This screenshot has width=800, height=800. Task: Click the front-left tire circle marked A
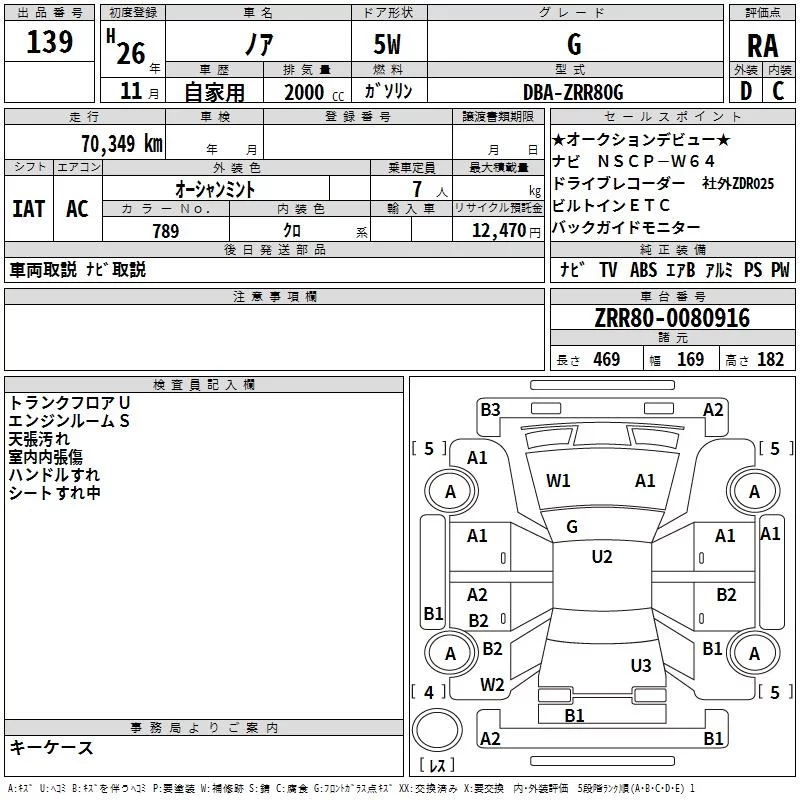tap(451, 491)
